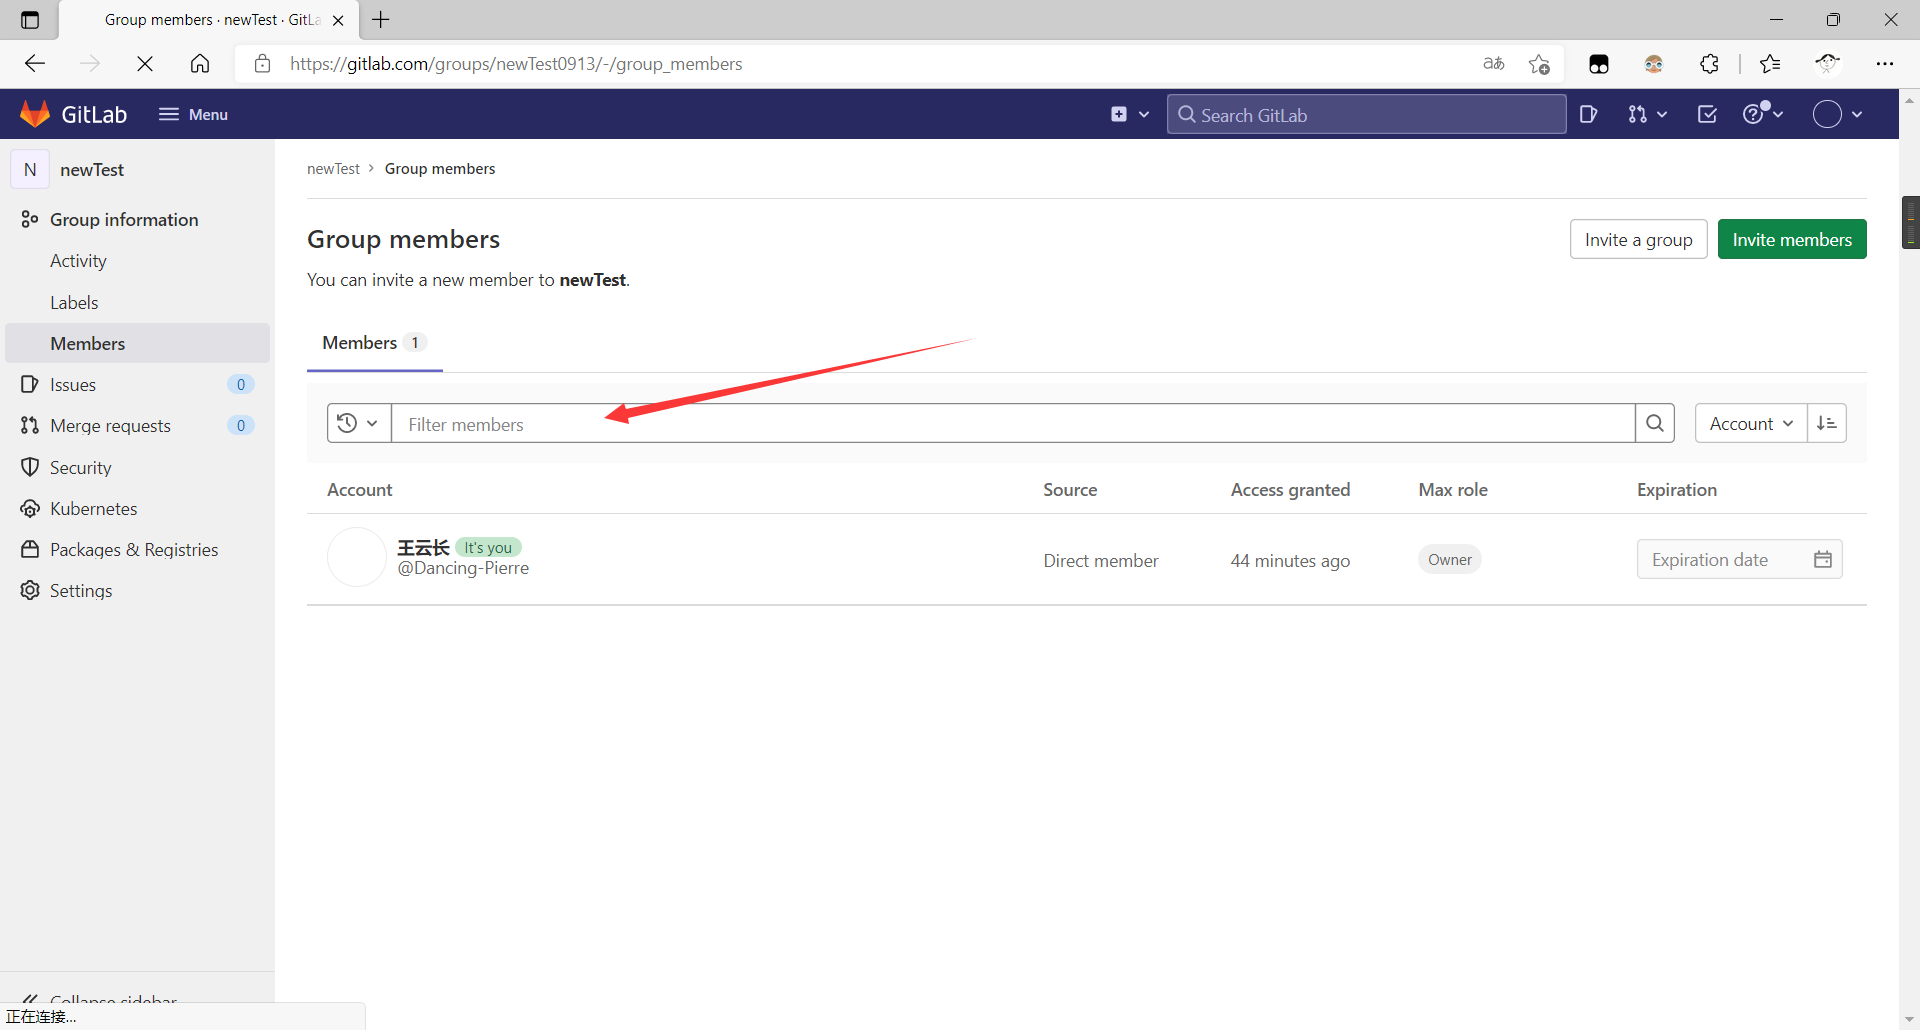Click the Invite a group button
This screenshot has width=1920, height=1030.
click(x=1638, y=239)
